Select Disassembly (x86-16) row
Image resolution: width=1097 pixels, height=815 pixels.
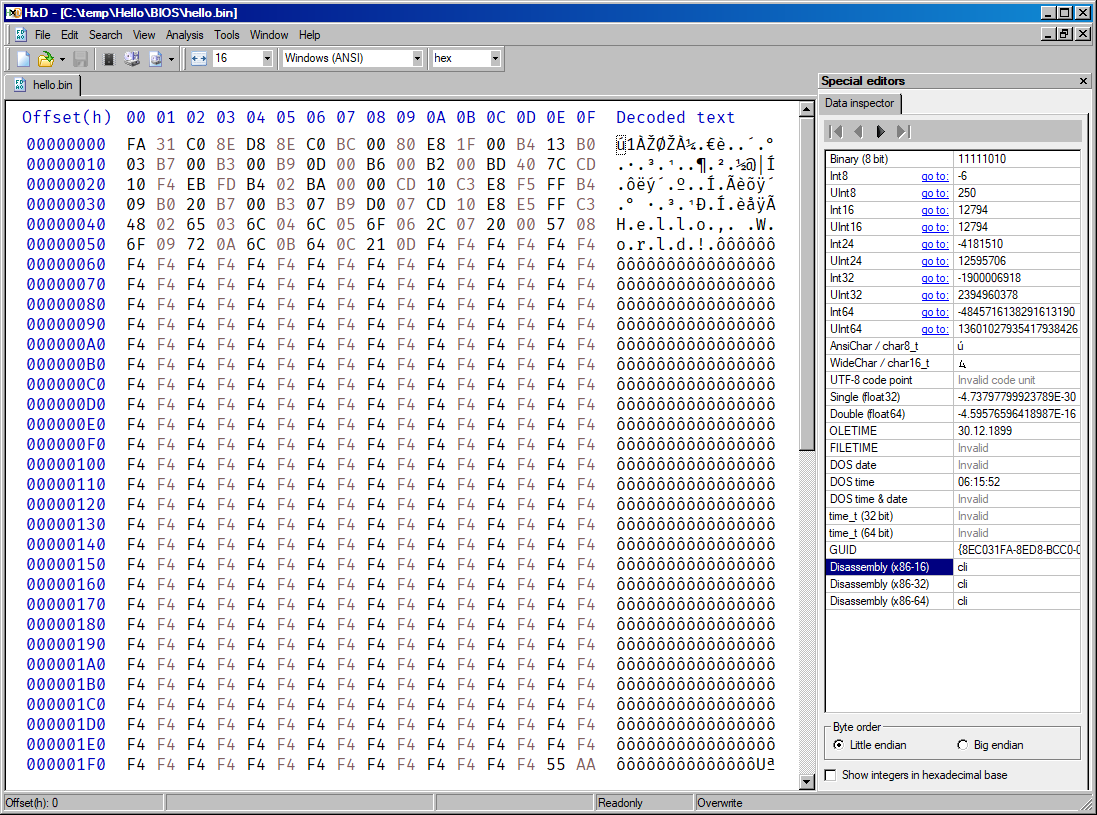pos(953,567)
